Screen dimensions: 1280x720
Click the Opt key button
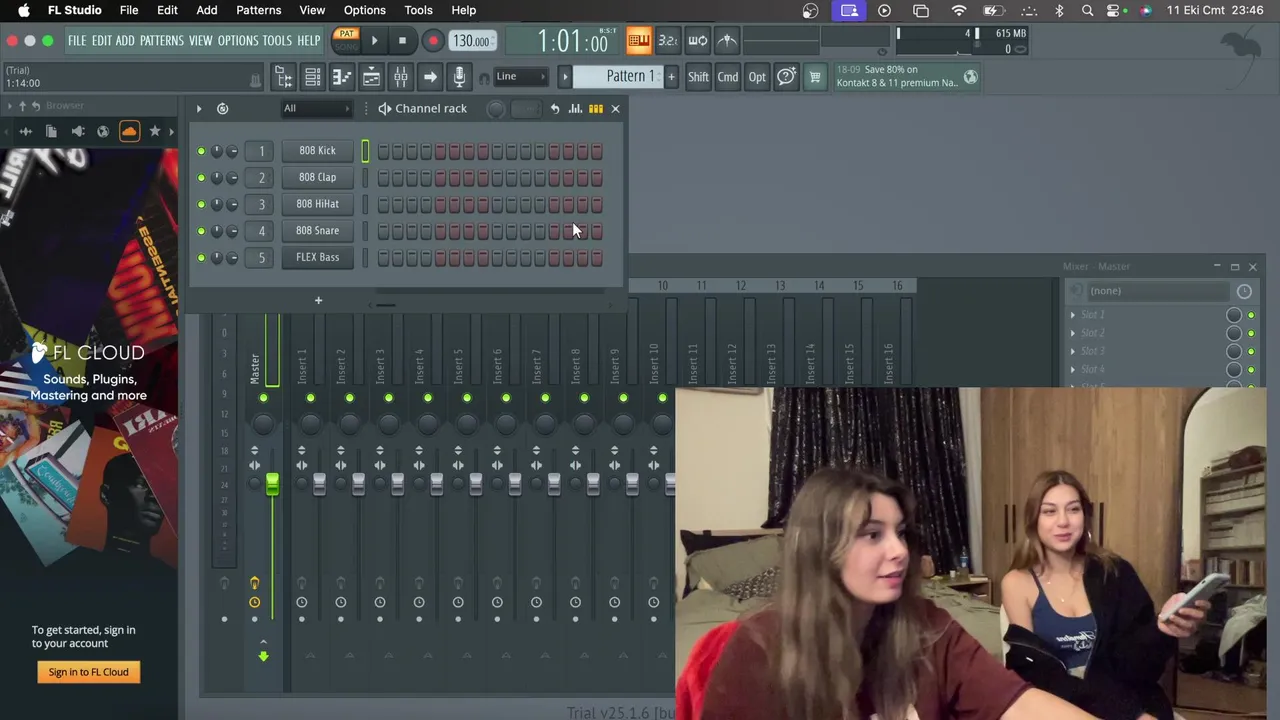tap(757, 77)
